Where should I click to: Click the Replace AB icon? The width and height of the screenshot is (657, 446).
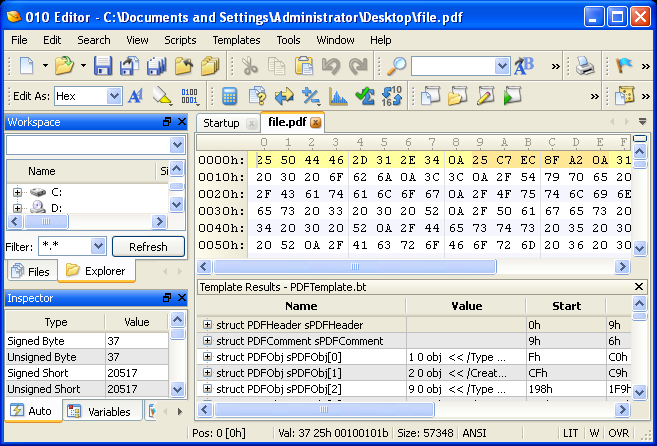(524, 66)
